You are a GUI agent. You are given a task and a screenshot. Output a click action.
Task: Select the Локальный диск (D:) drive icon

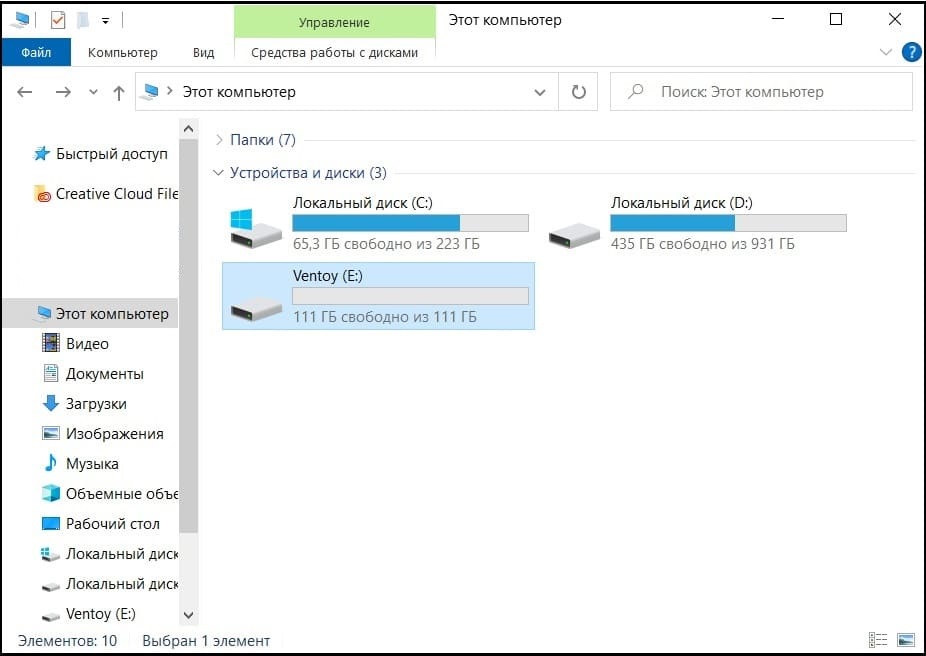(x=573, y=235)
